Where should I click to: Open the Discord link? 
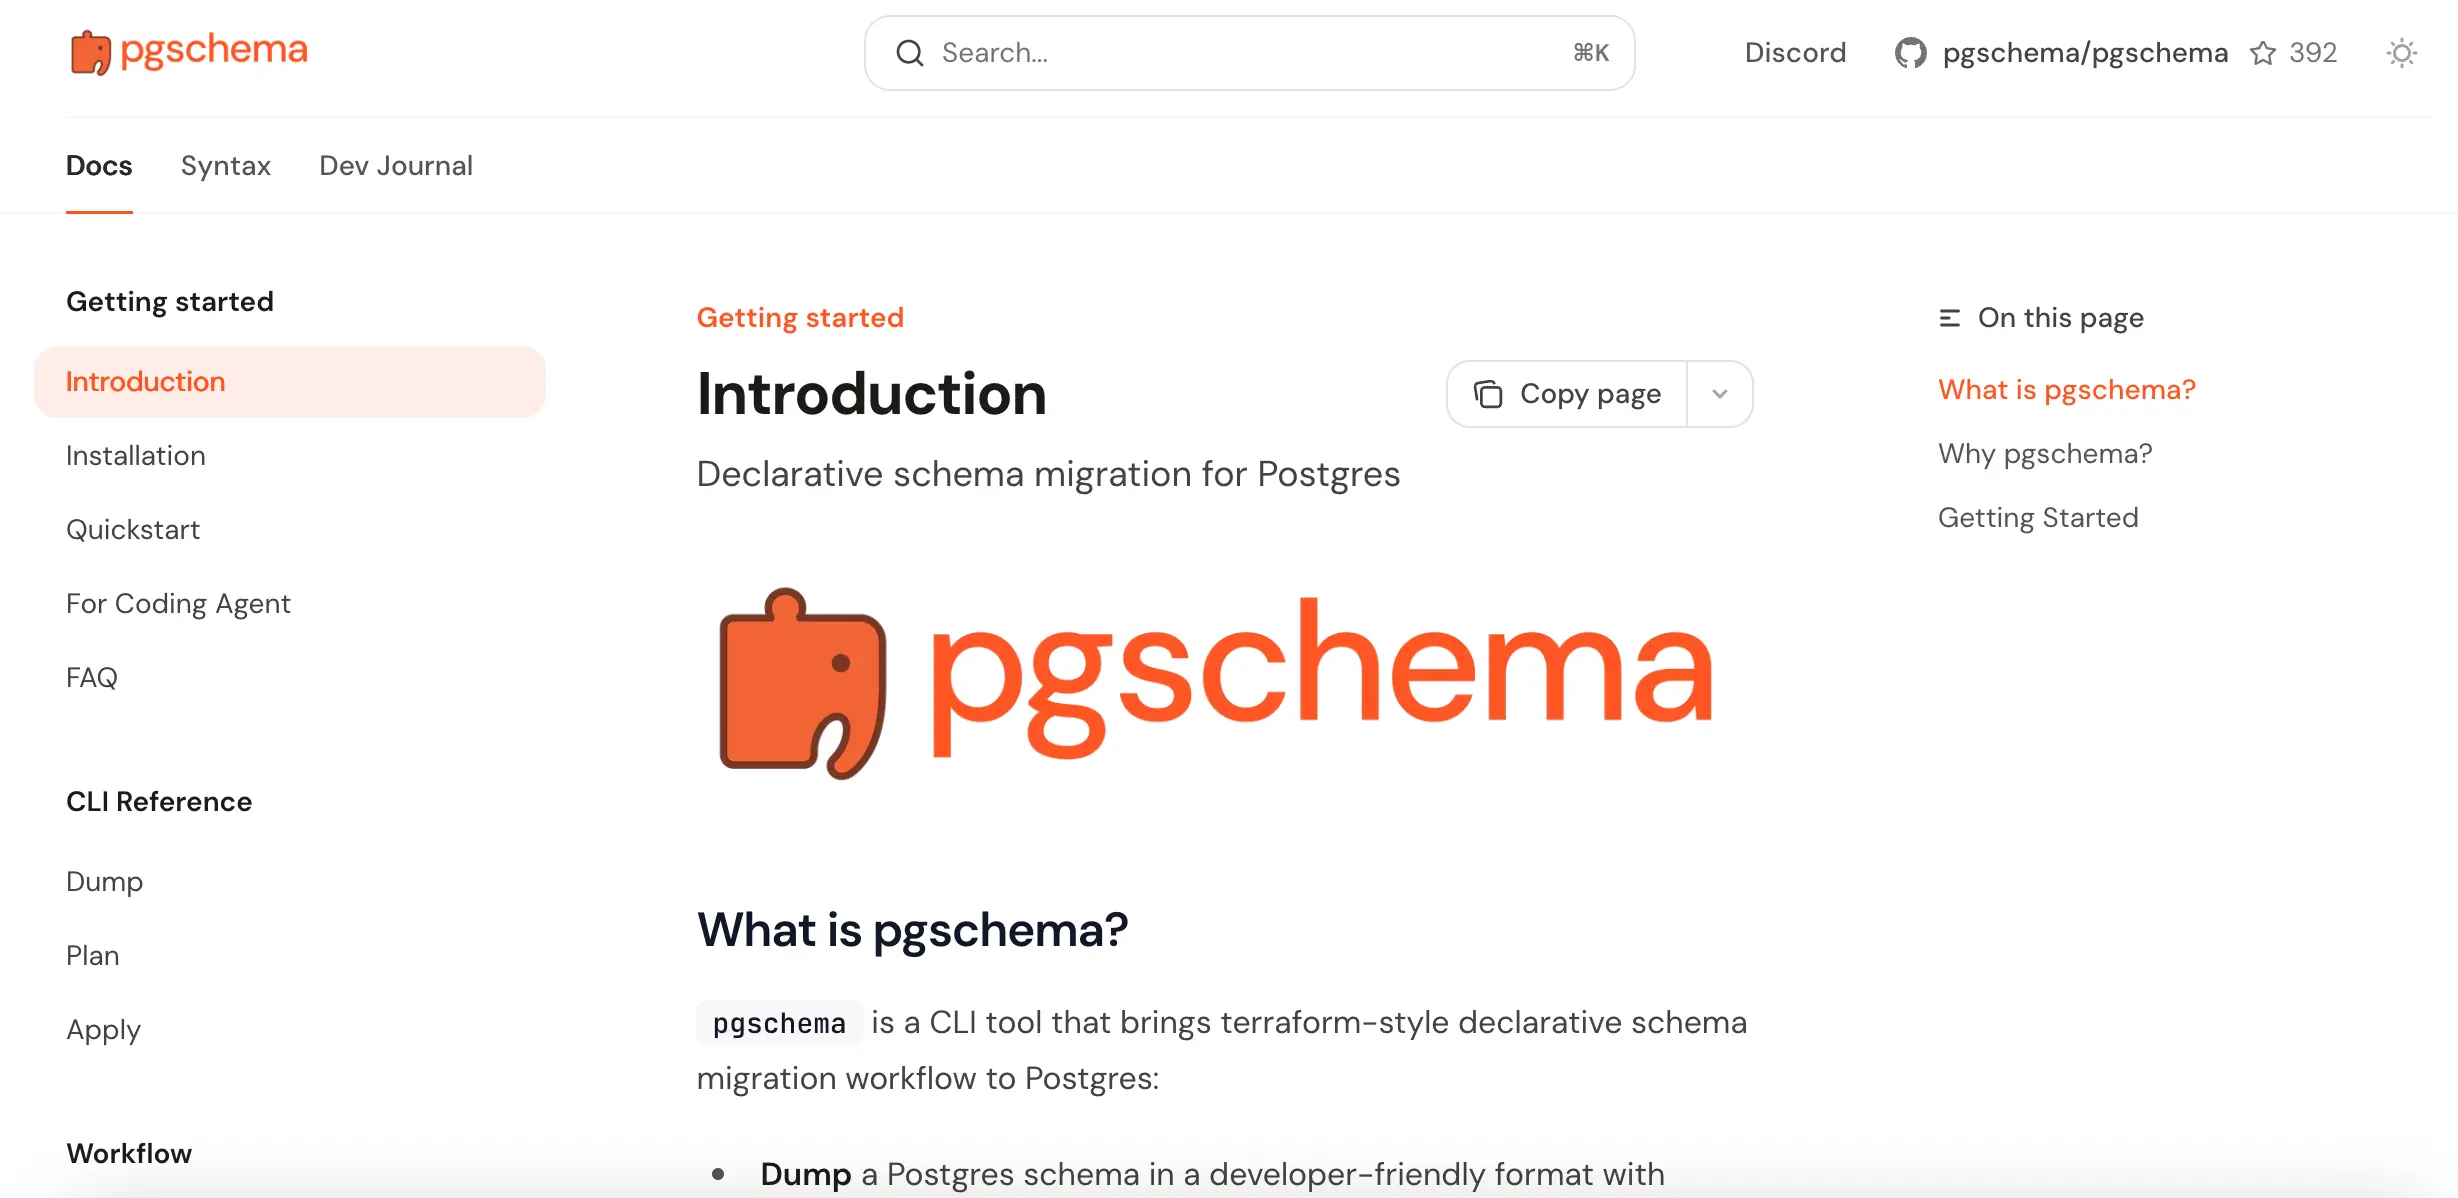[1795, 52]
